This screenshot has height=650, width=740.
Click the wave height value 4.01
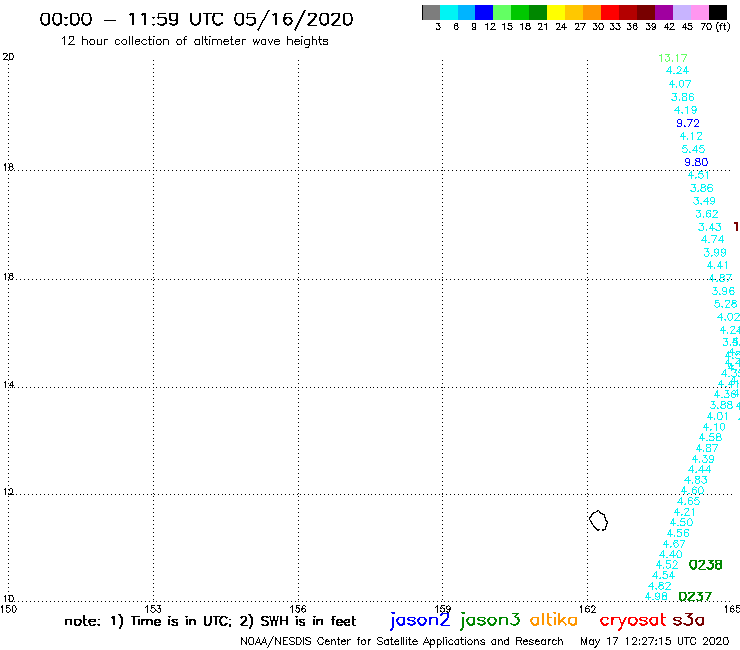pos(718,416)
